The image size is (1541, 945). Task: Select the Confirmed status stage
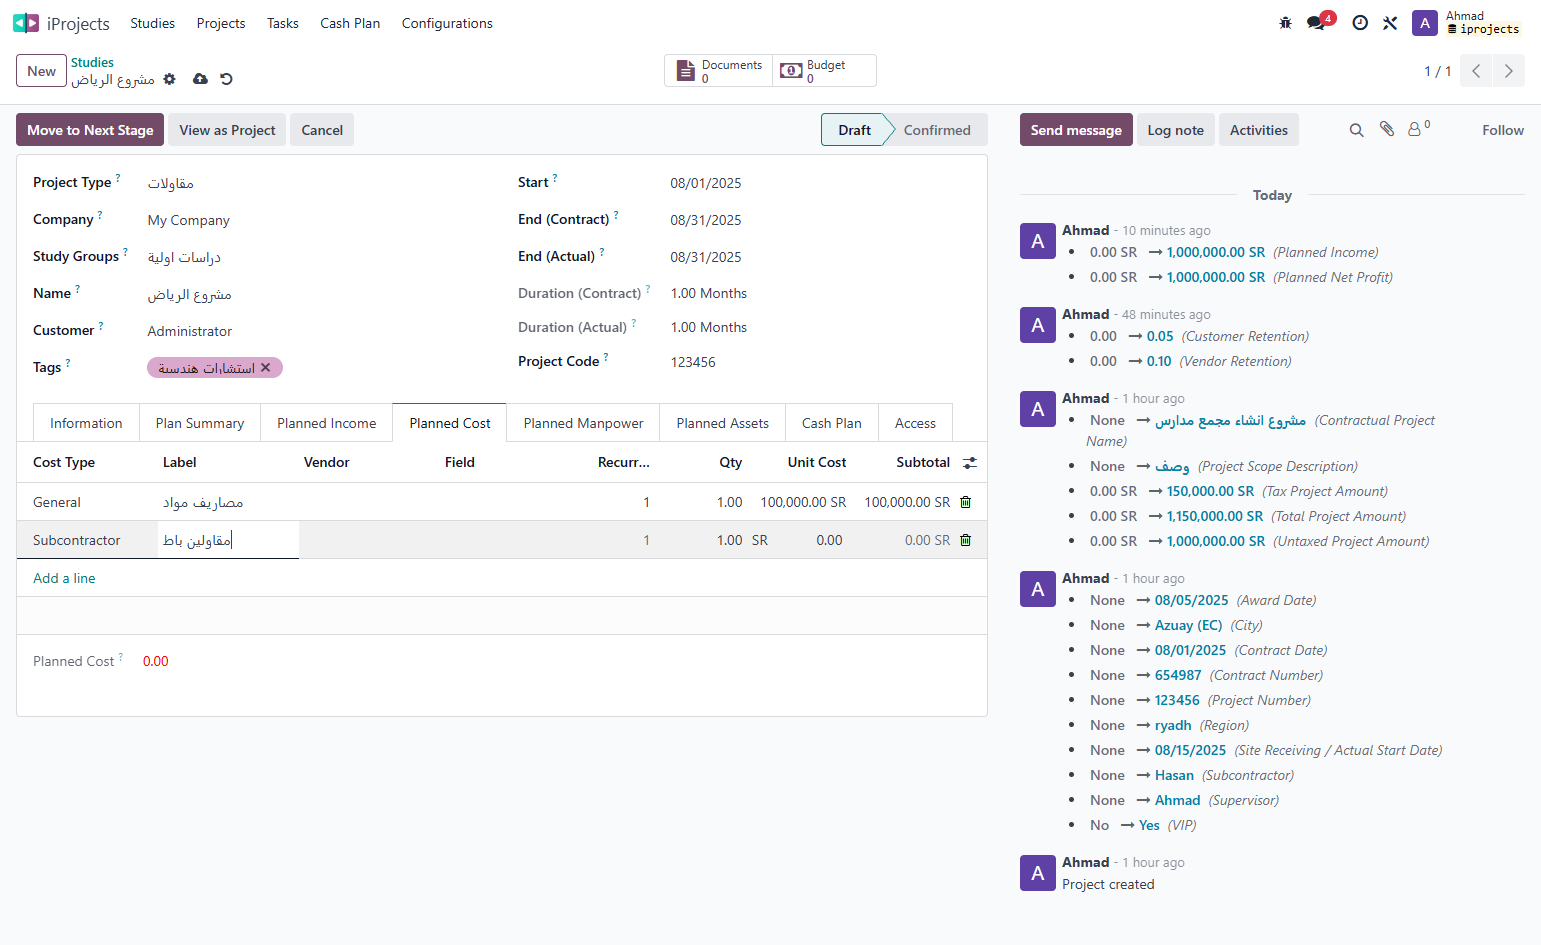(937, 130)
